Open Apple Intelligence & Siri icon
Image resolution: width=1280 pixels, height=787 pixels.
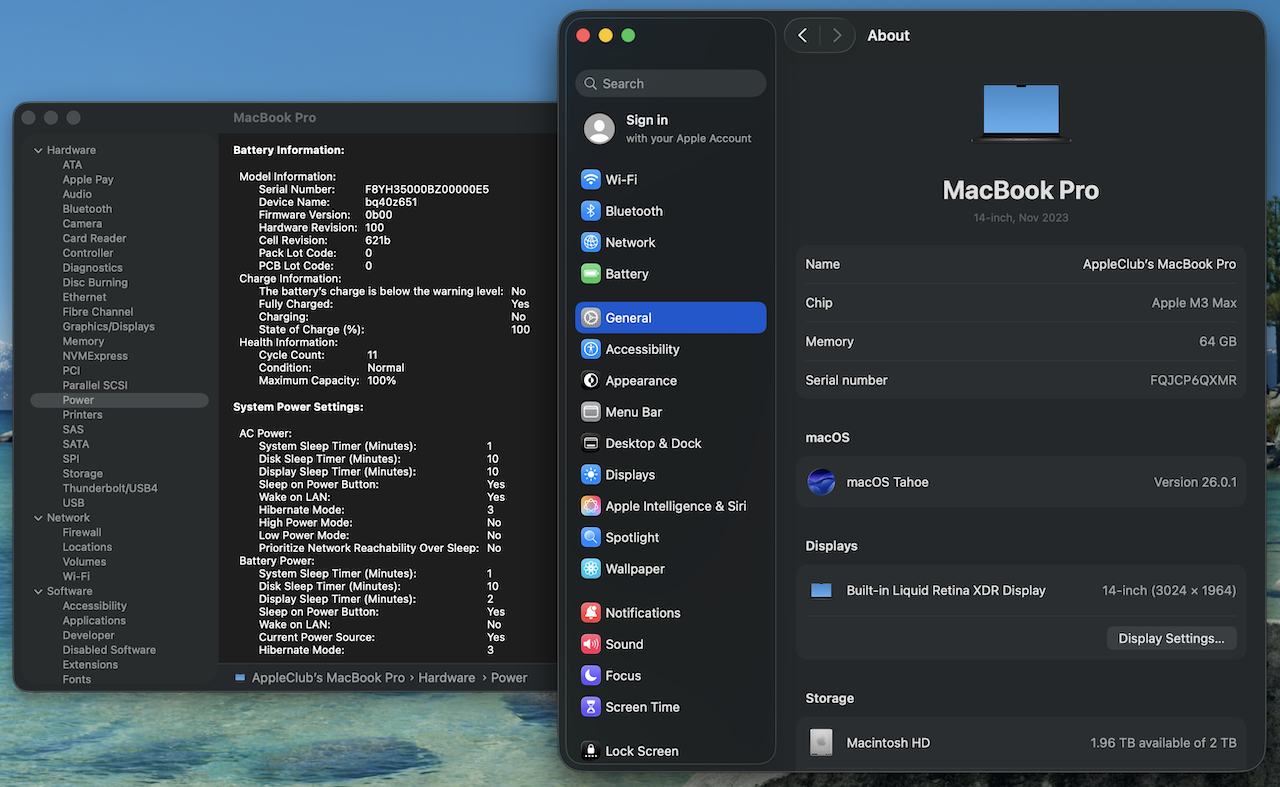591,506
